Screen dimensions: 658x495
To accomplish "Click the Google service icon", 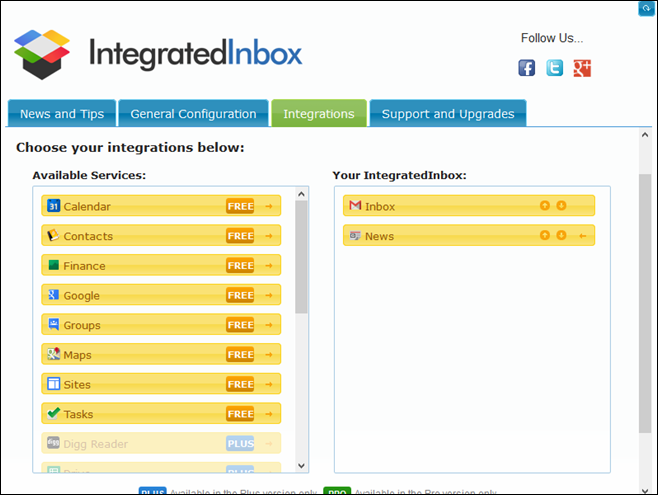I will [x=53, y=294].
